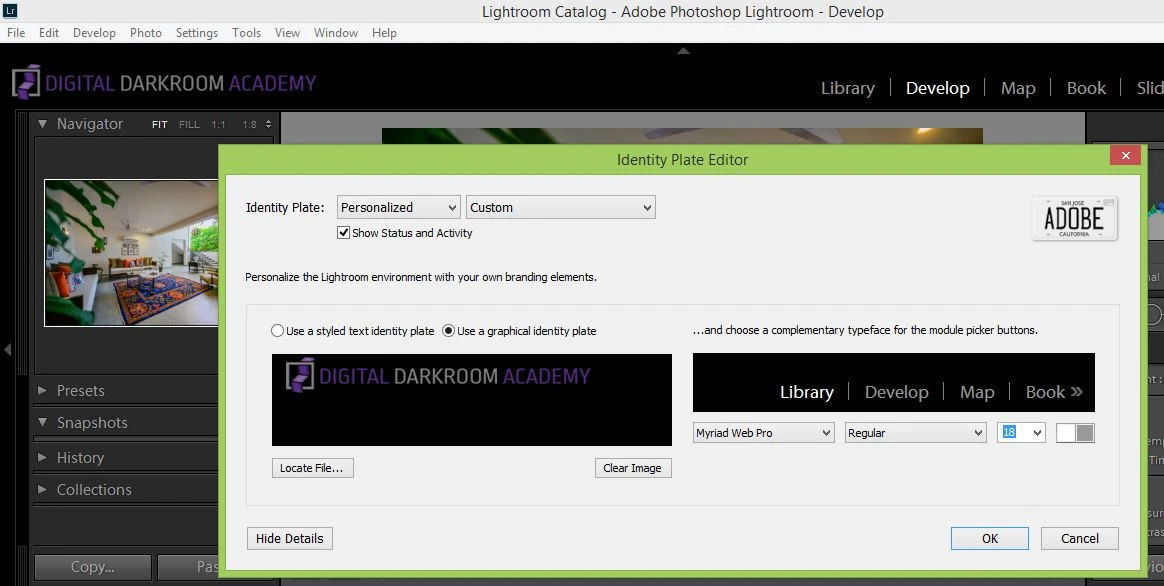Collapse the Navigator panel

point(42,124)
